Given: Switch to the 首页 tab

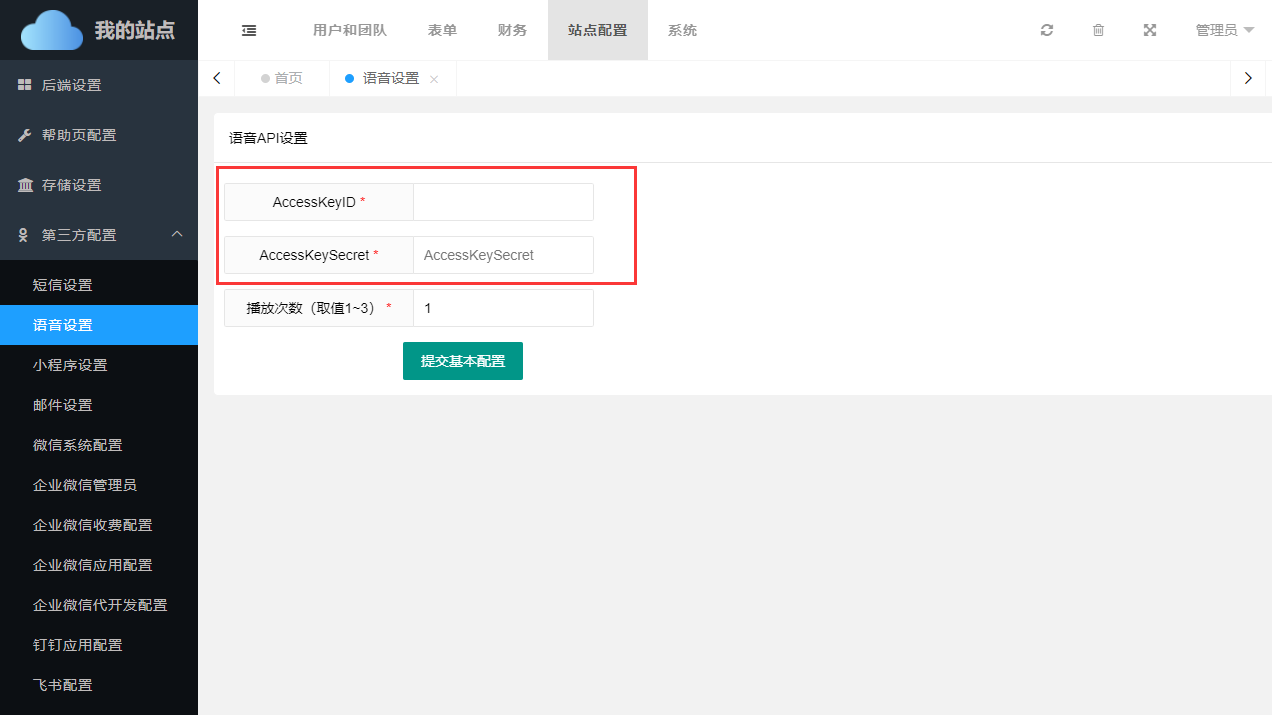Looking at the screenshot, I should point(282,78).
